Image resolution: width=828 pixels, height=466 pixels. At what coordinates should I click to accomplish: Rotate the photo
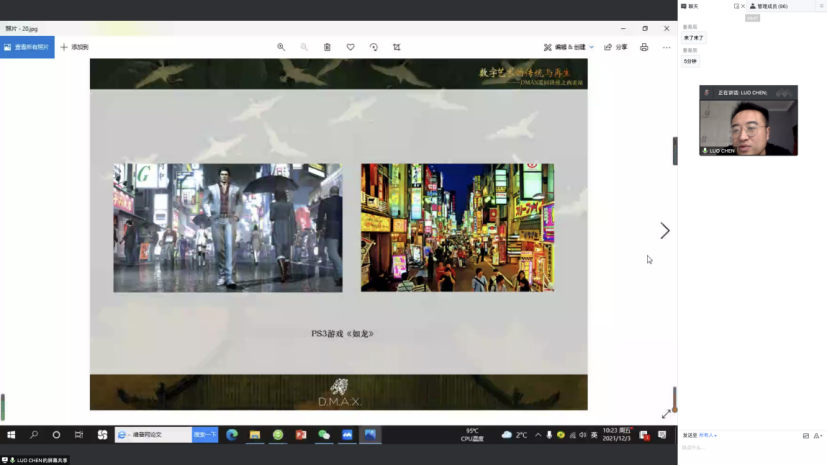374,47
